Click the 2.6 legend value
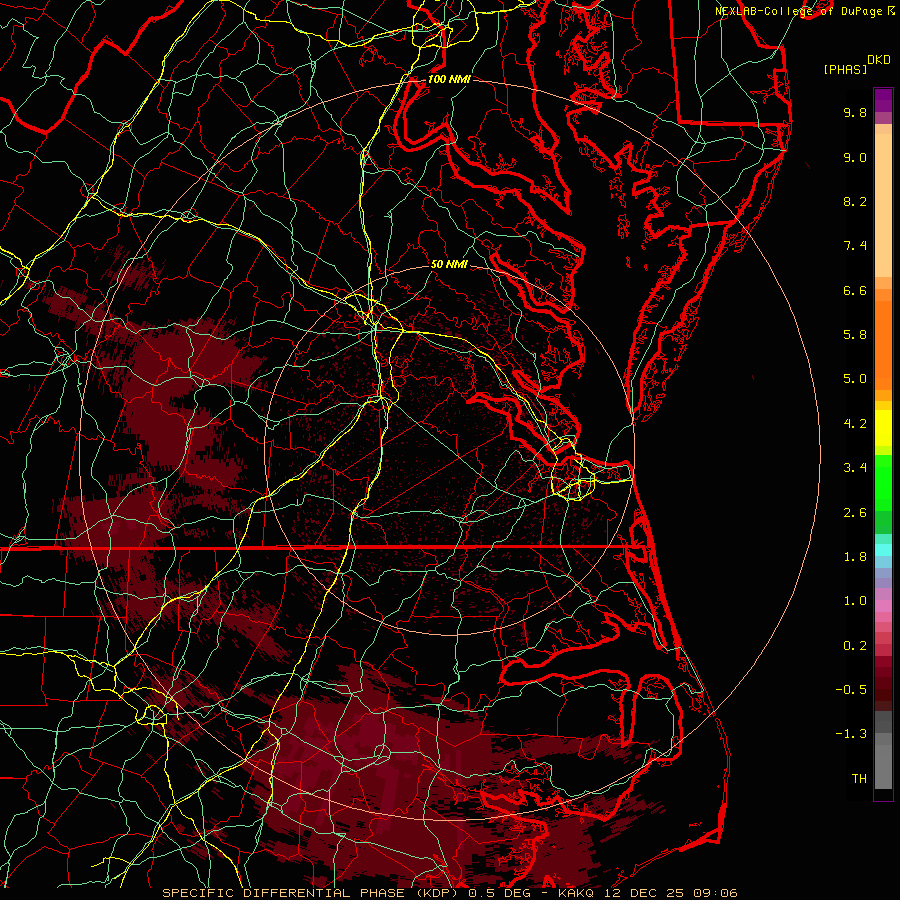 tap(855, 513)
